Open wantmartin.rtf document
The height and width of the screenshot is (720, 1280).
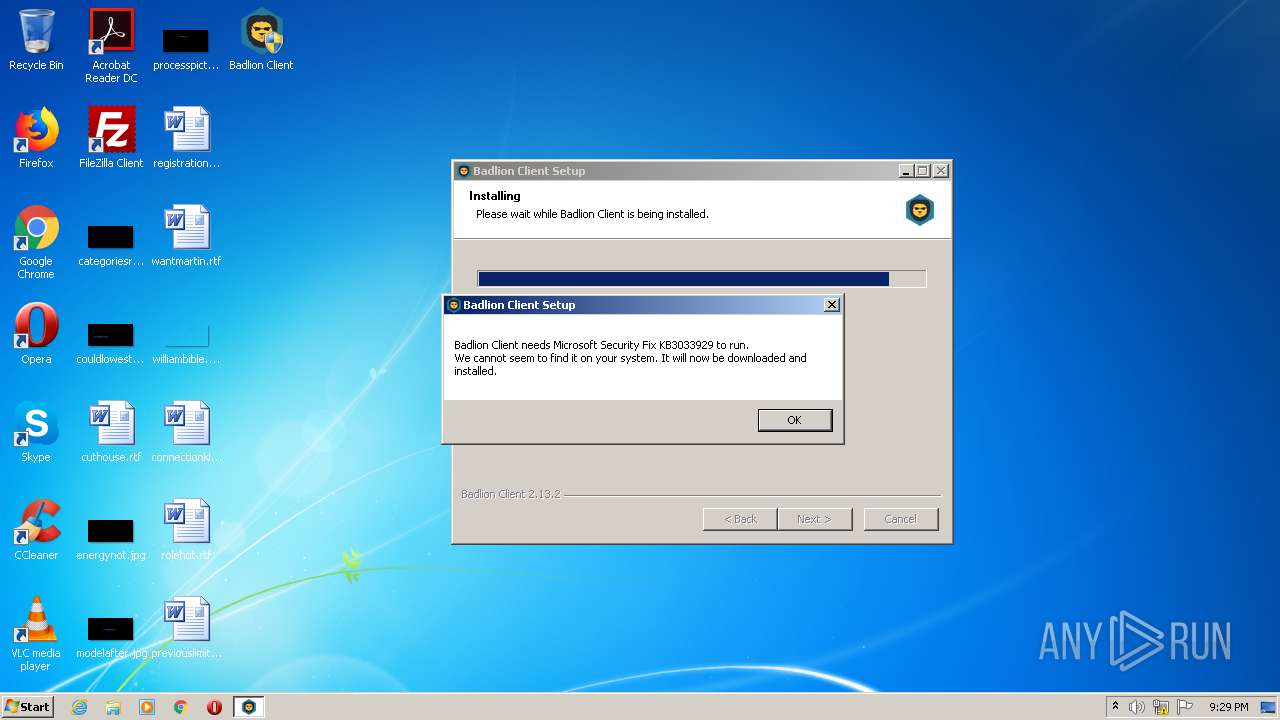pyautogui.click(x=186, y=236)
